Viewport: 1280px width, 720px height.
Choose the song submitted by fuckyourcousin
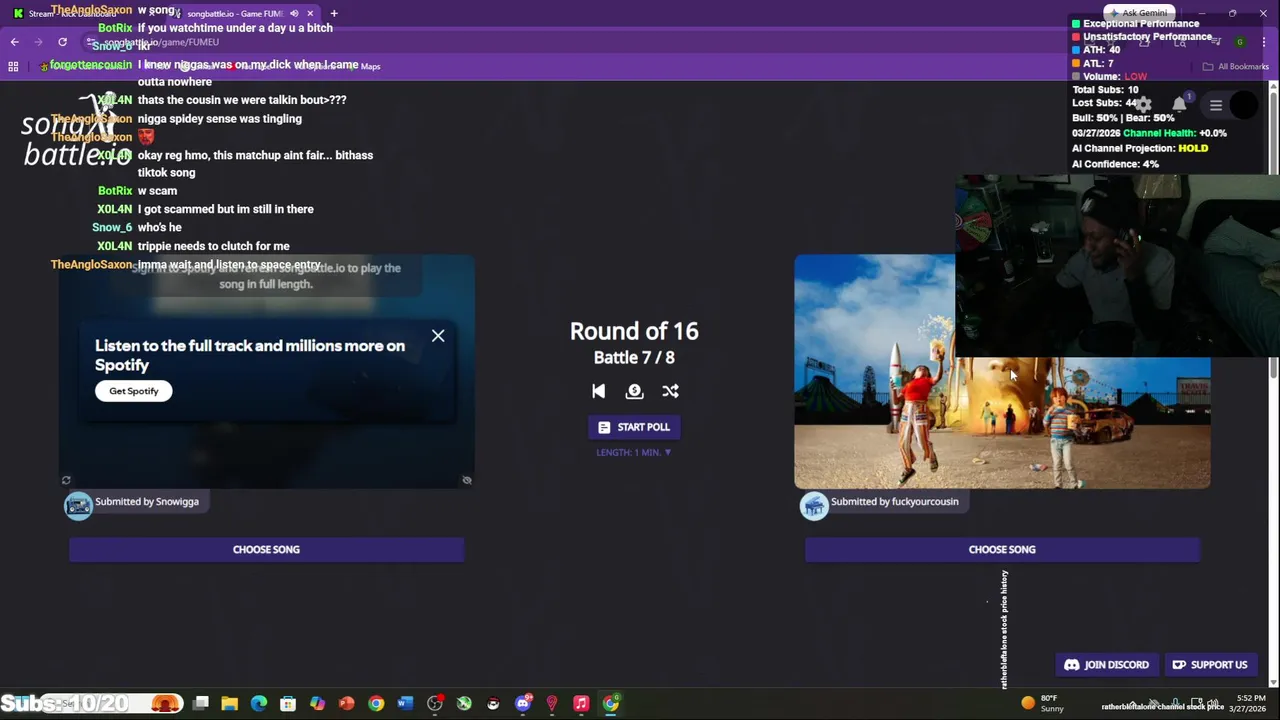click(x=1002, y=549)
